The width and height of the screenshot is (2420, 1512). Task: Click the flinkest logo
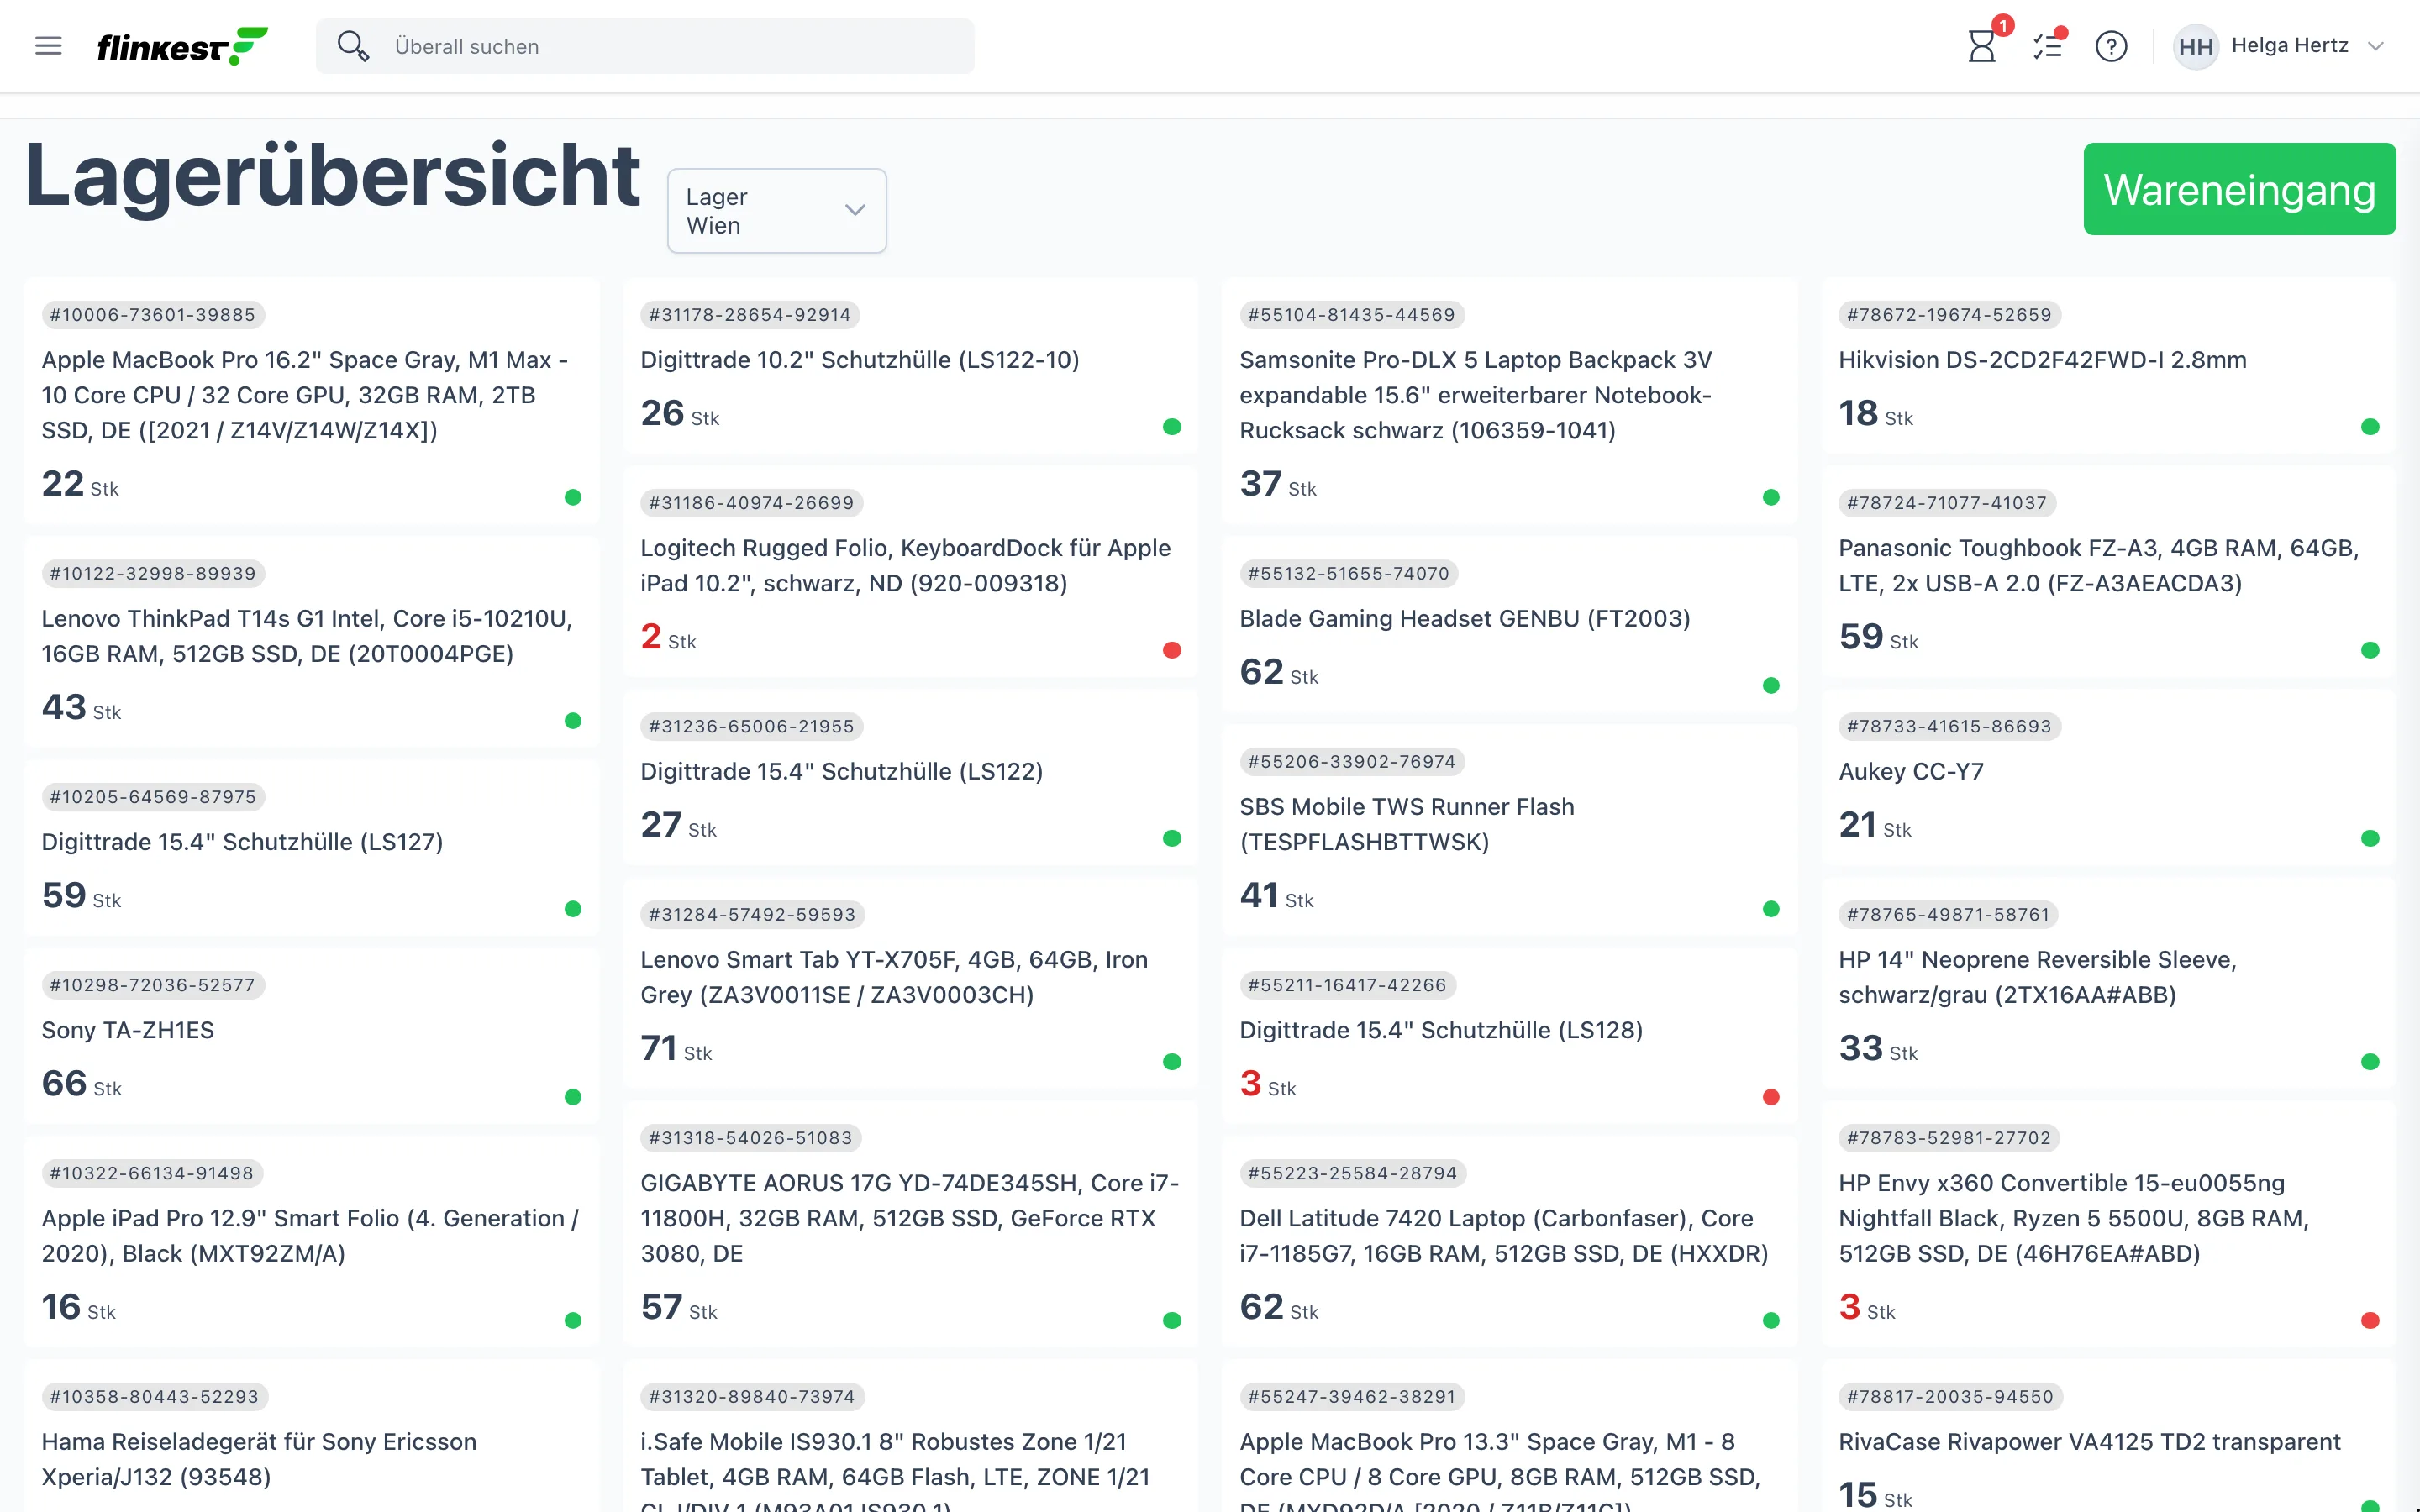point(182,46)
